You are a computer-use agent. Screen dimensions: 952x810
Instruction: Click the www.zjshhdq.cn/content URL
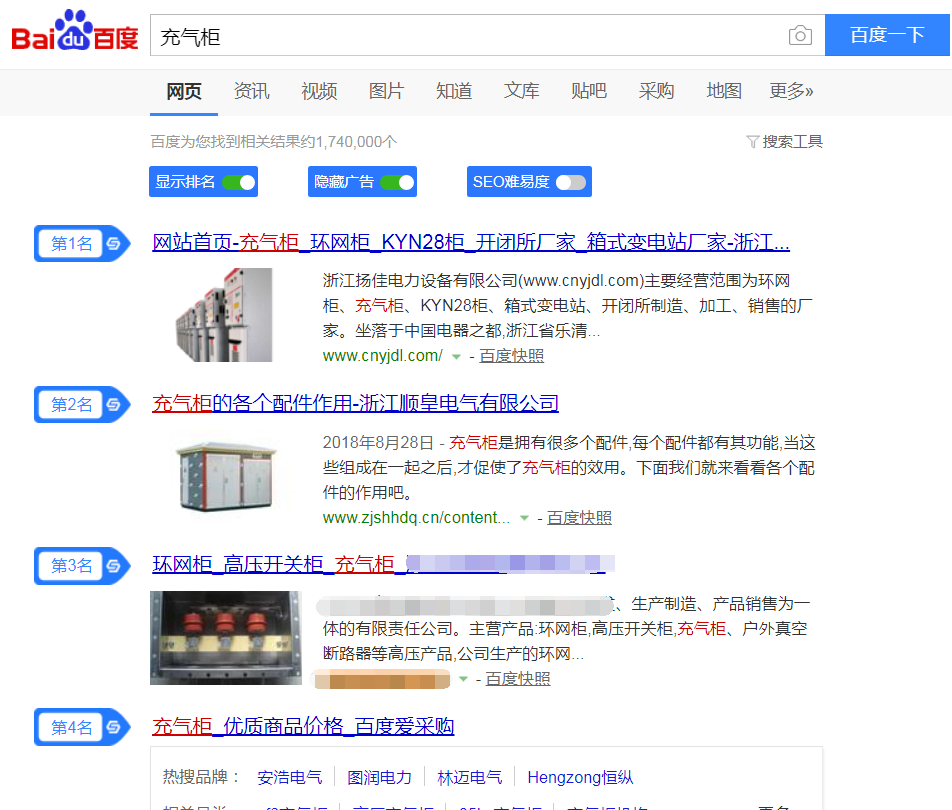point(416,517)
